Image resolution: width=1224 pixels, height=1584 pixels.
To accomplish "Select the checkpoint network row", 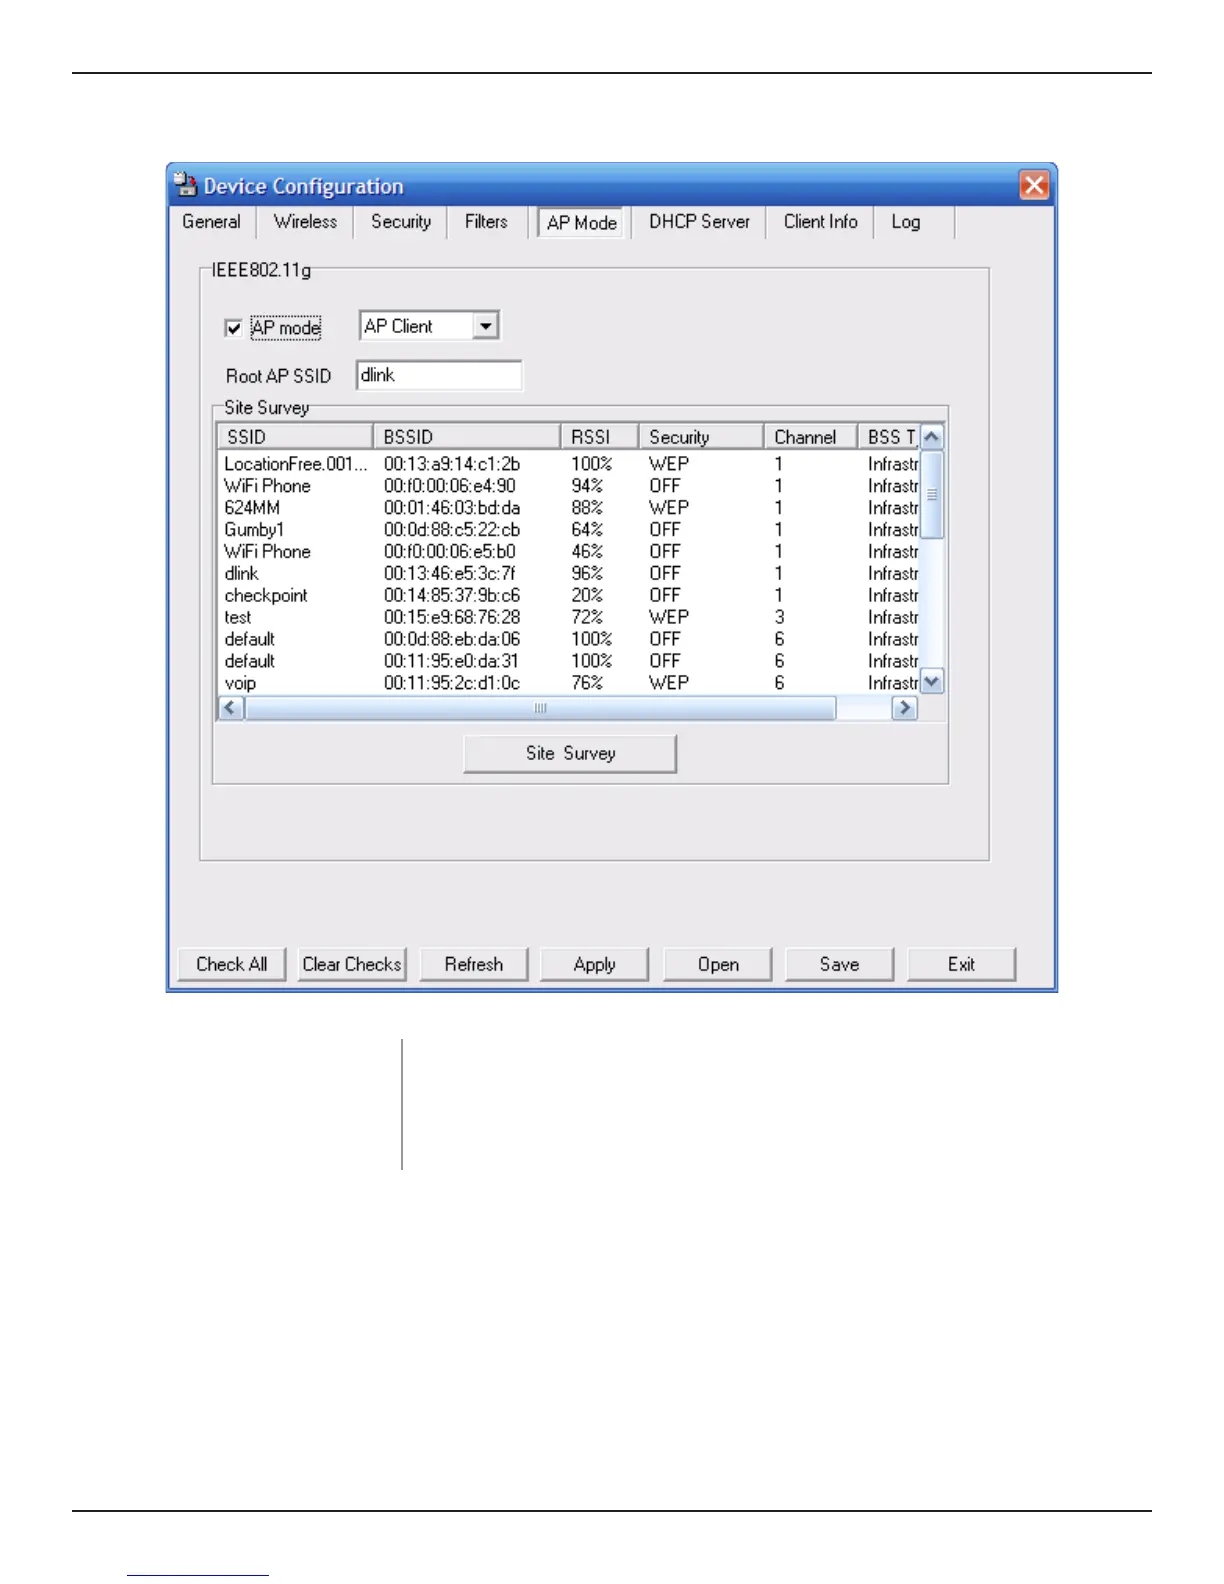I will [568, 596].
